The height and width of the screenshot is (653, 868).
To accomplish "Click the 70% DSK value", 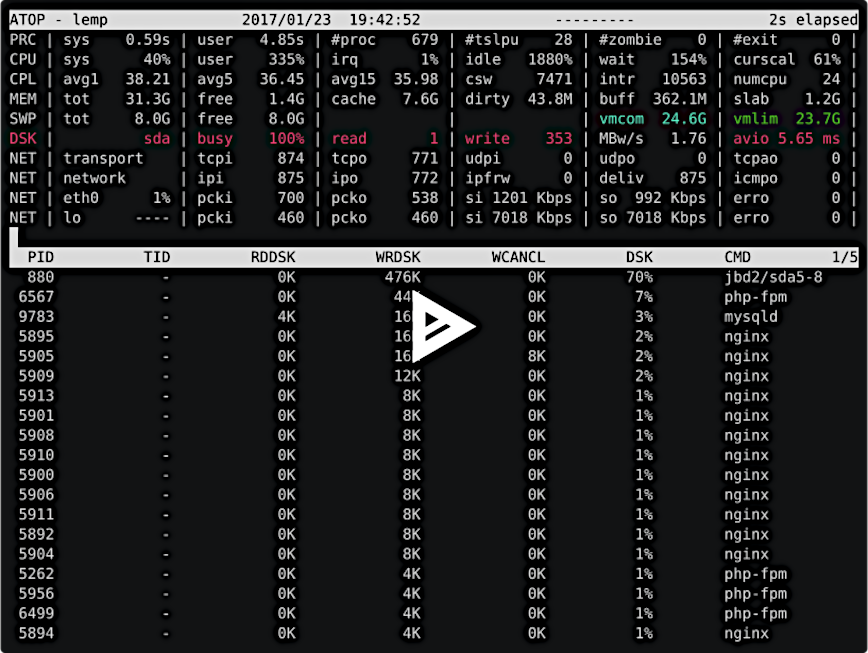I will 639,277.
